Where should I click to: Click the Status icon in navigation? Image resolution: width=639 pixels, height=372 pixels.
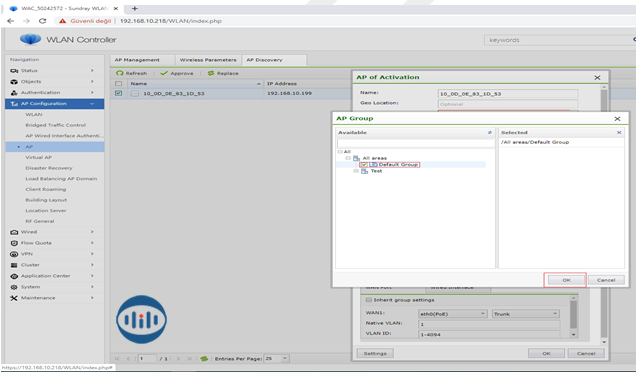tap(14, 71)
